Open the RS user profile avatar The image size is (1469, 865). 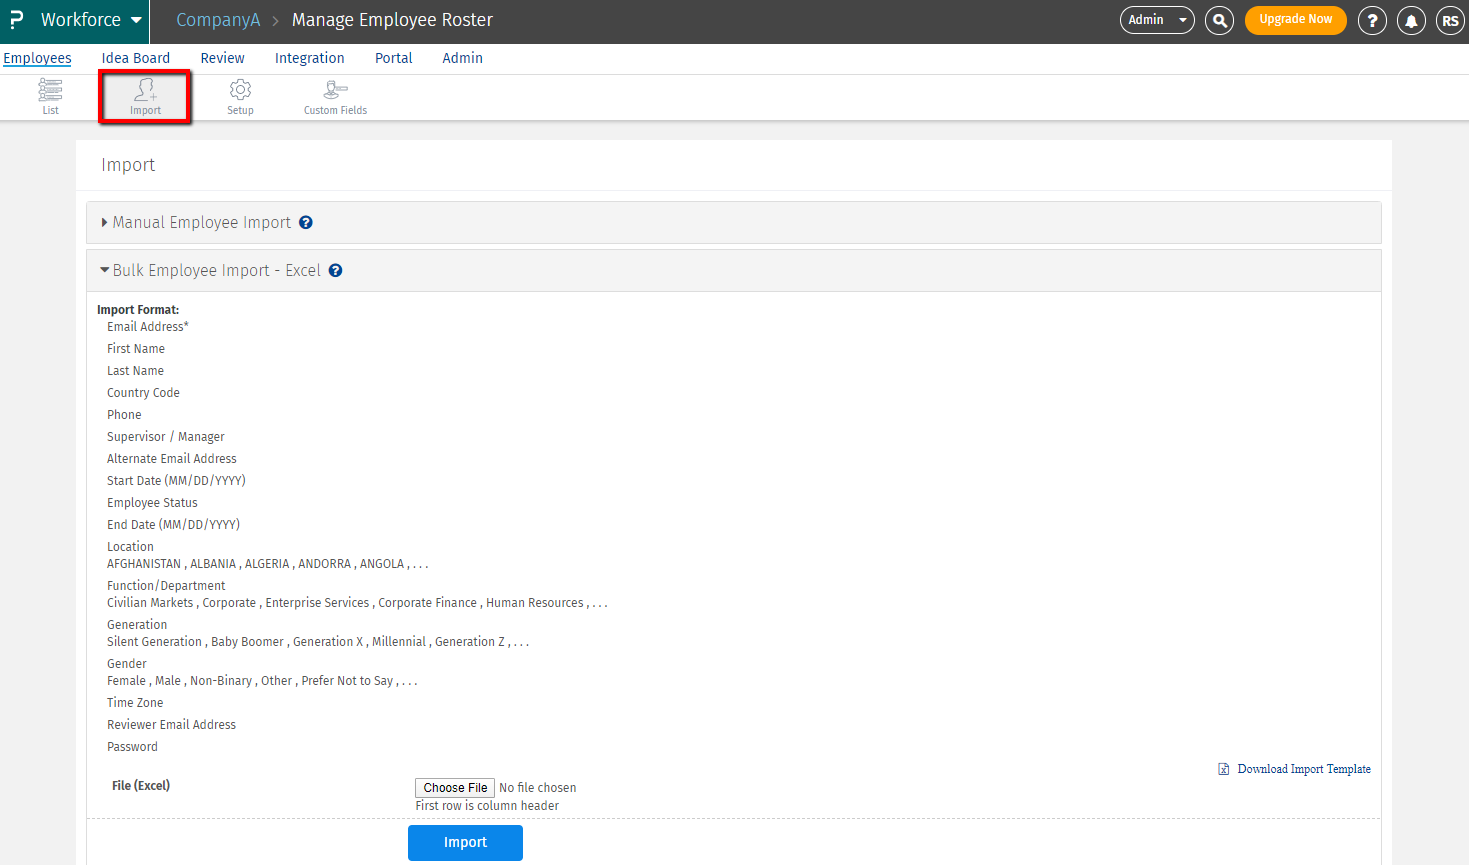click(1450, 20)
